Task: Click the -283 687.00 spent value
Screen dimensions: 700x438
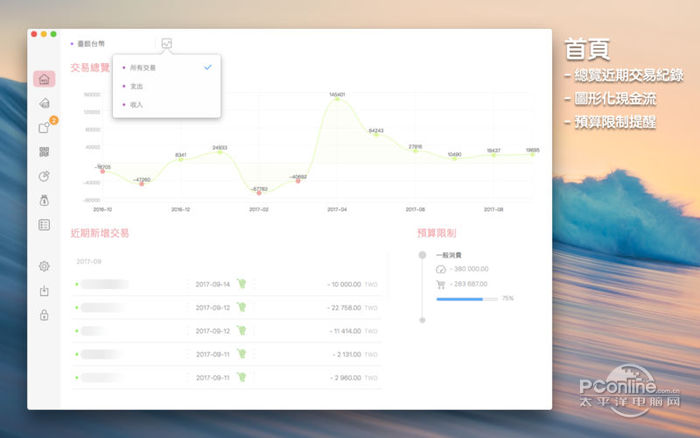Action: [x=469, y=284]
